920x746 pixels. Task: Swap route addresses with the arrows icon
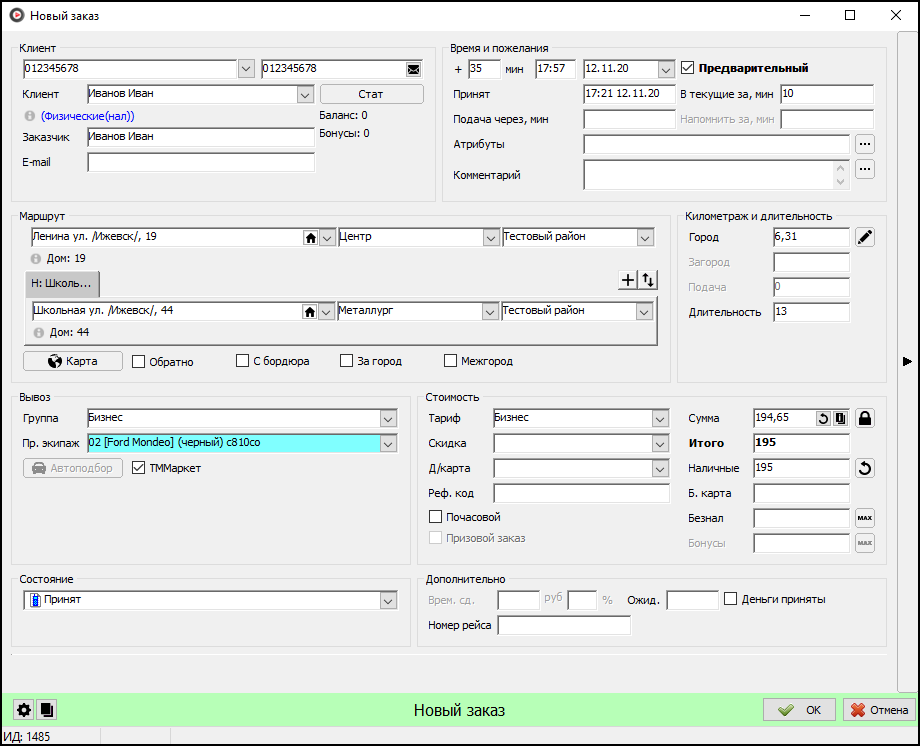648,281
